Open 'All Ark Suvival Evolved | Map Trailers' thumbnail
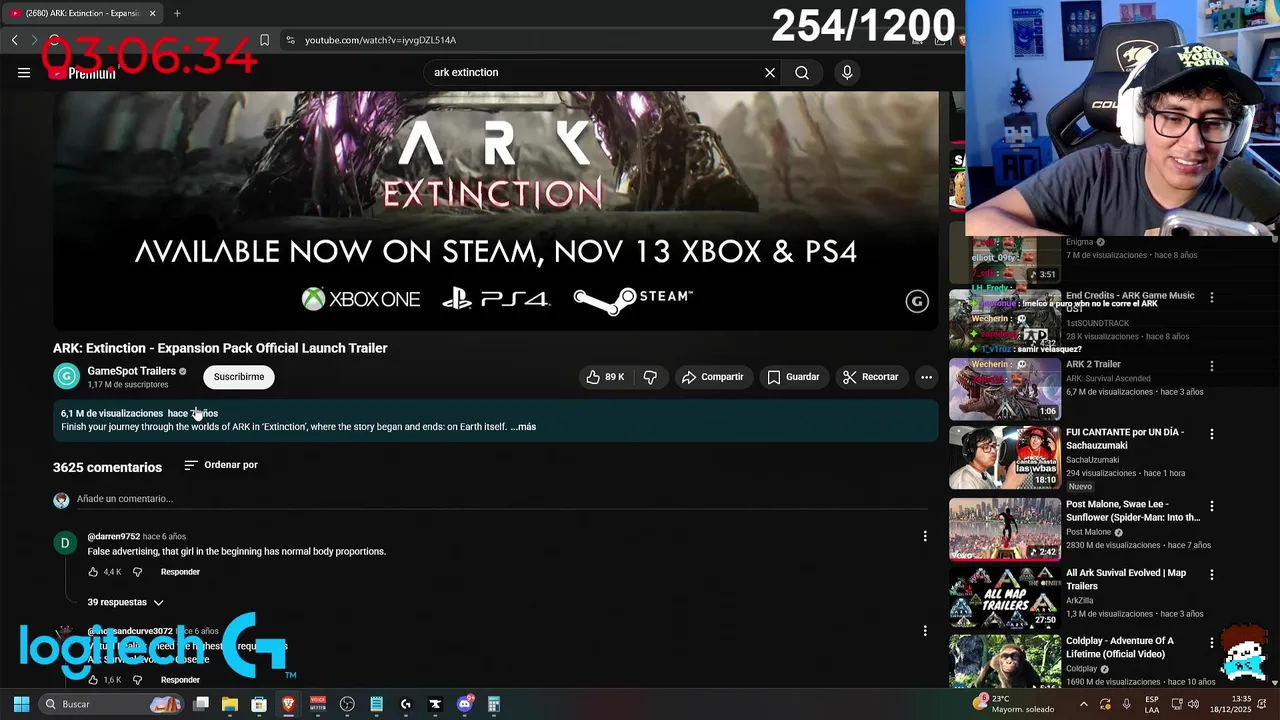This screenshot has width=1280, height=720. pos(1005,597)
